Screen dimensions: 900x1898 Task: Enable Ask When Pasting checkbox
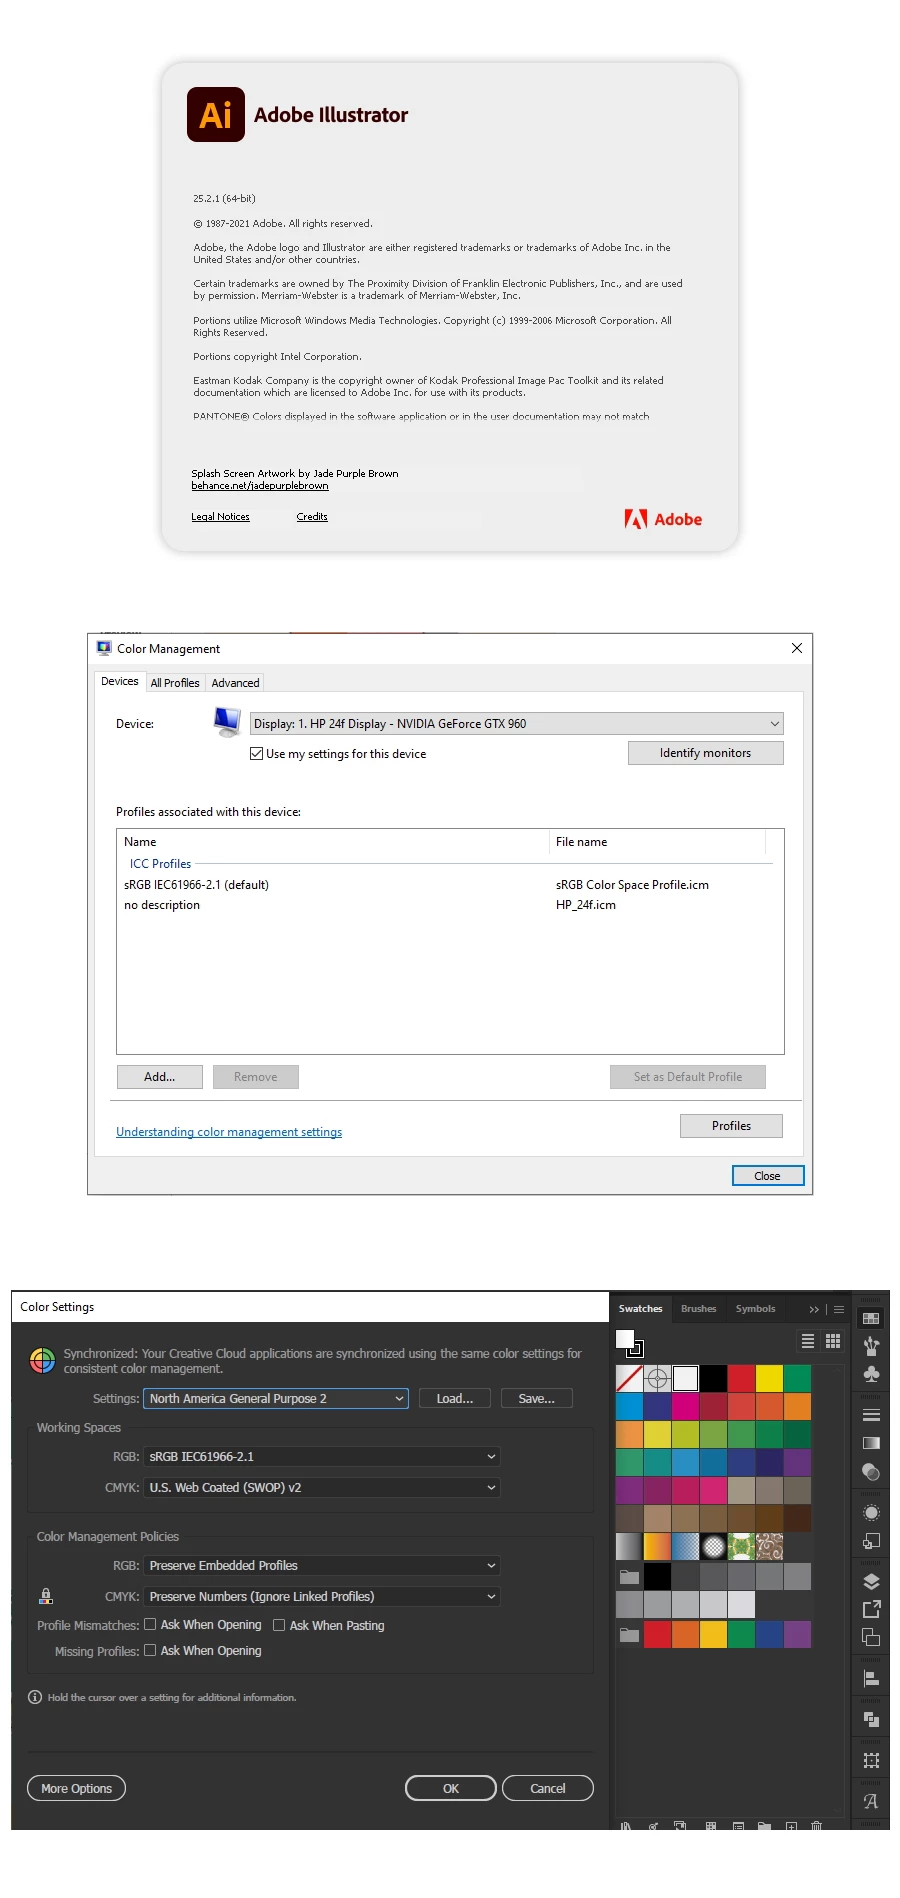point(279,1625)
